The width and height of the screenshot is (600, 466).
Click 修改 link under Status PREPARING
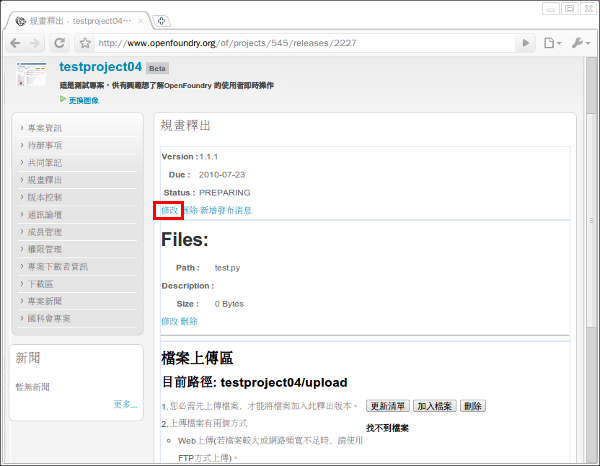170,210
